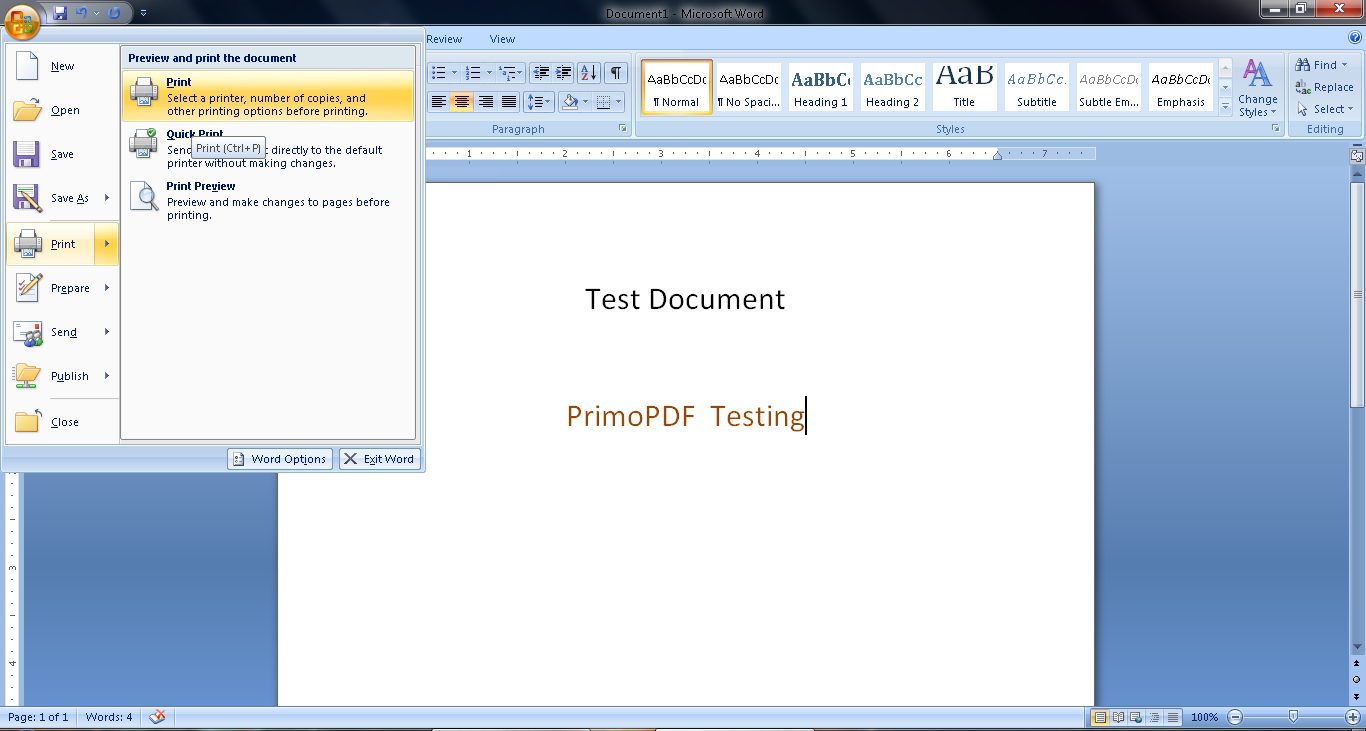Click the zoom slider handle

[x=1294, y=717]
